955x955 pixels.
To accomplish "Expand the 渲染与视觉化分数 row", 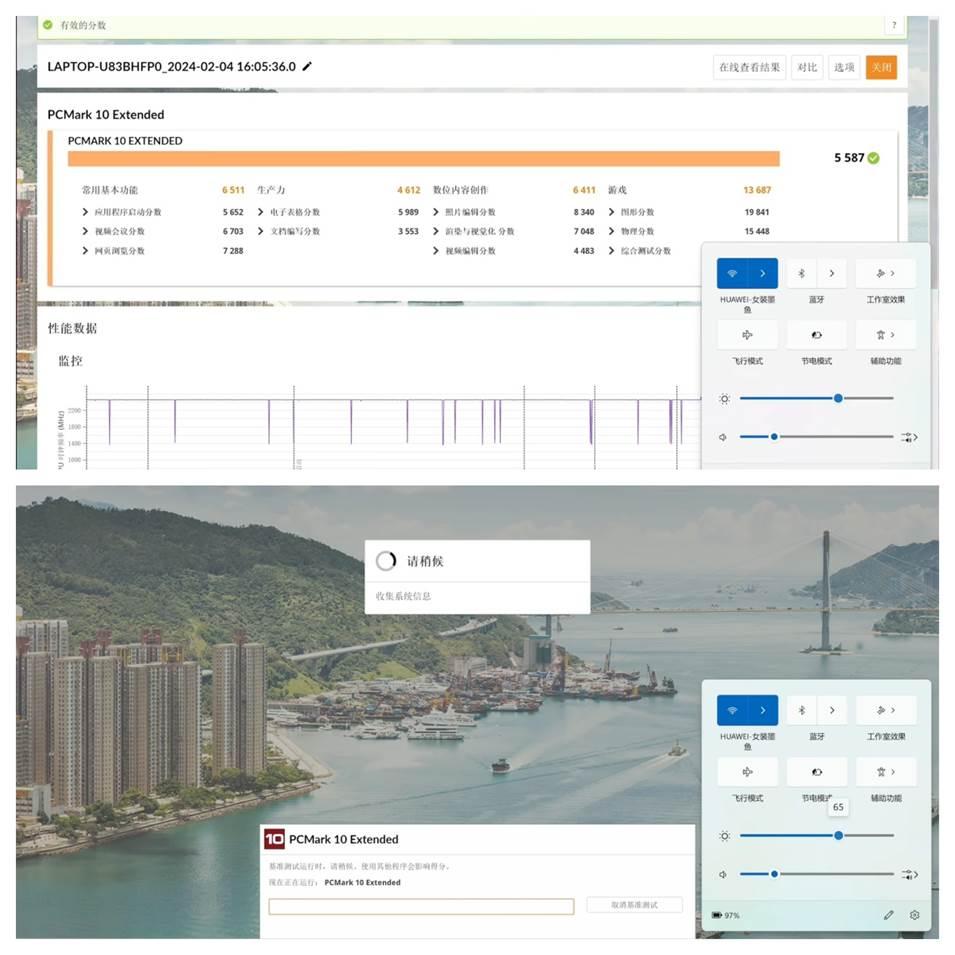I will pyautogui.click(x=436, y=231).
